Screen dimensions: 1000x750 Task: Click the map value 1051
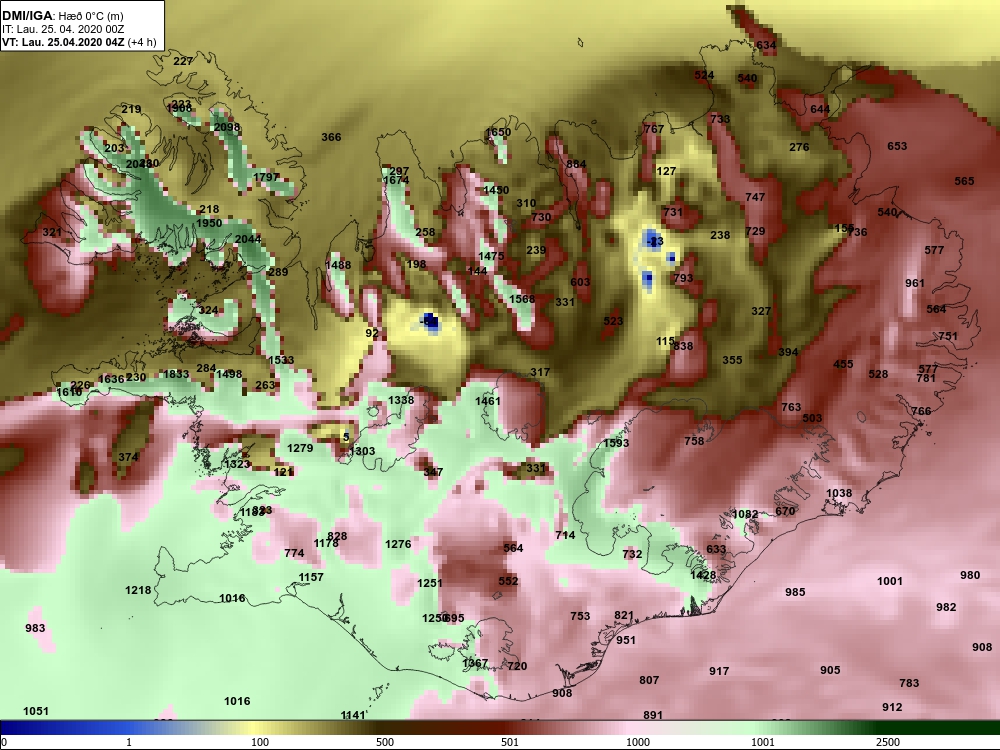click(36, 711)
